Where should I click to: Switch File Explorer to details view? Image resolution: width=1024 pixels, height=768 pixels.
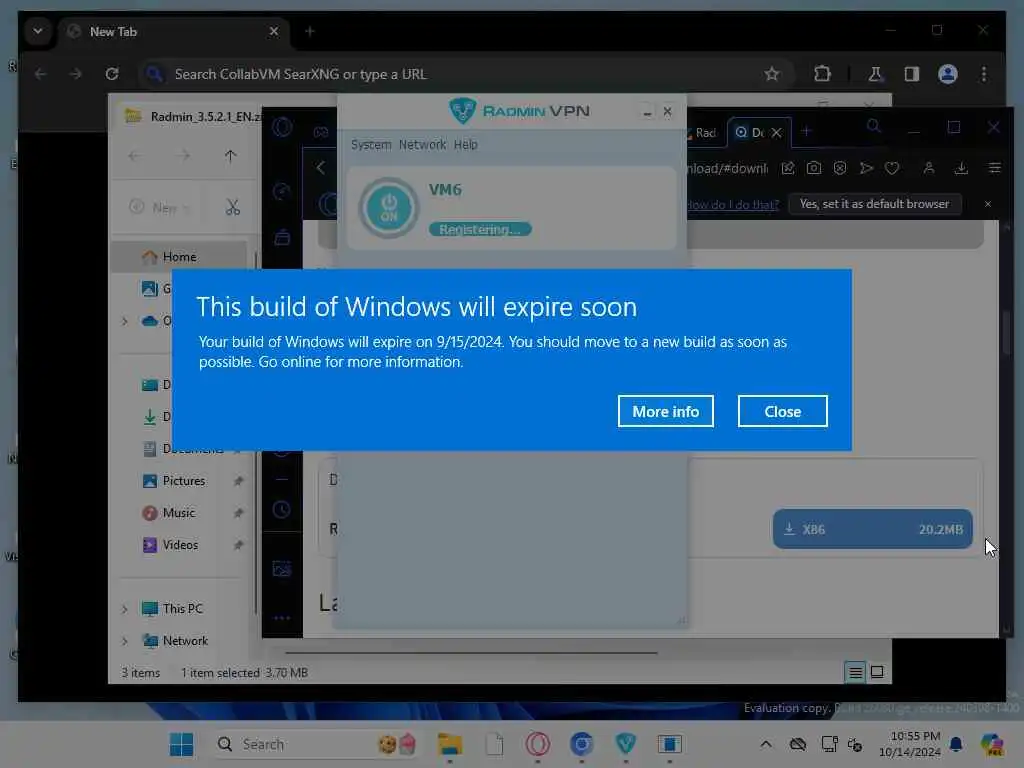[855, 672]
